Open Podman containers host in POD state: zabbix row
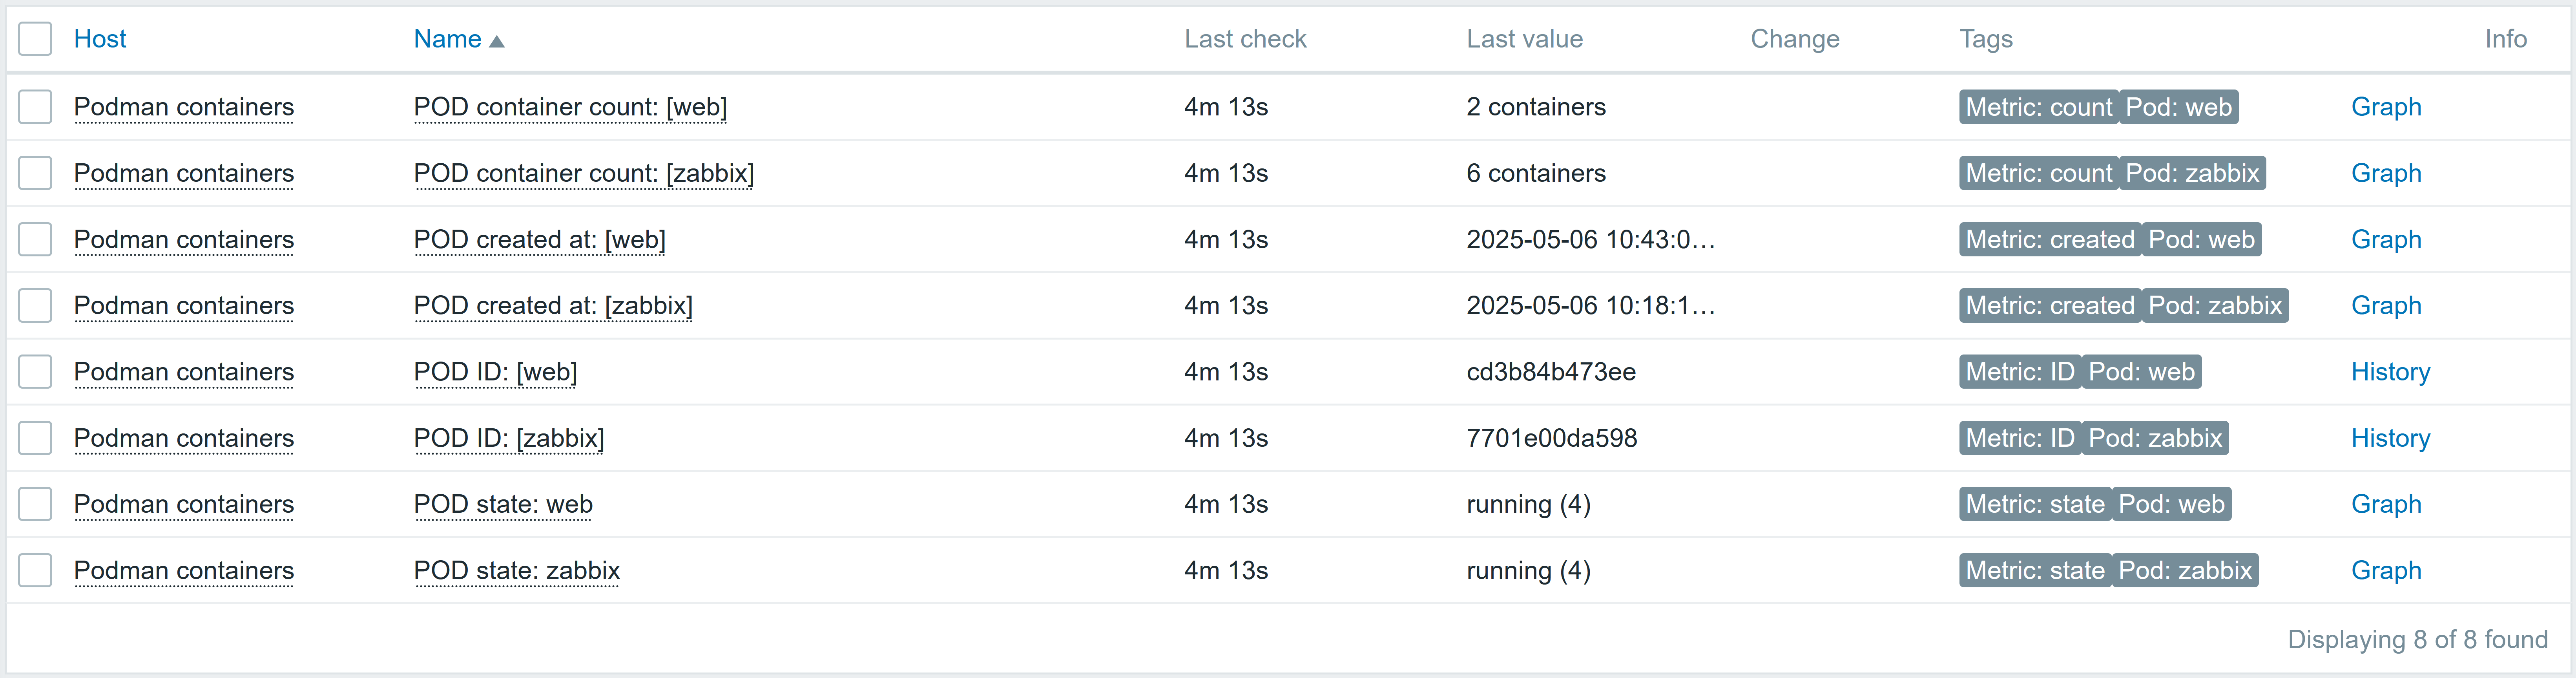This screenshot has width=2576, height=678. 184,570
